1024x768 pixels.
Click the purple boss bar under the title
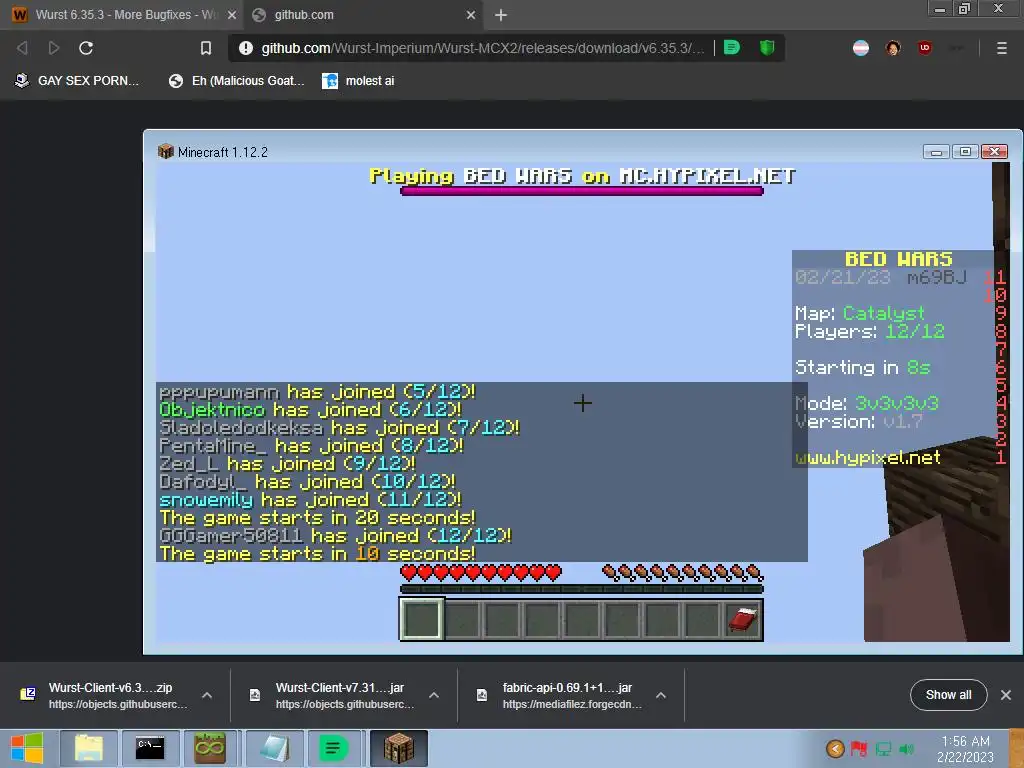click(x=581, y=191)
